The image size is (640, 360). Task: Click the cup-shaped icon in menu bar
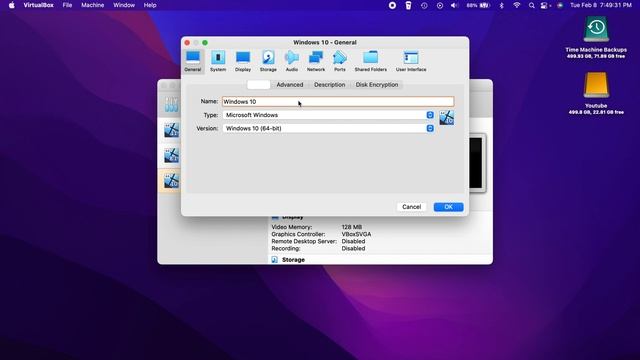click(x=408, y=5)
